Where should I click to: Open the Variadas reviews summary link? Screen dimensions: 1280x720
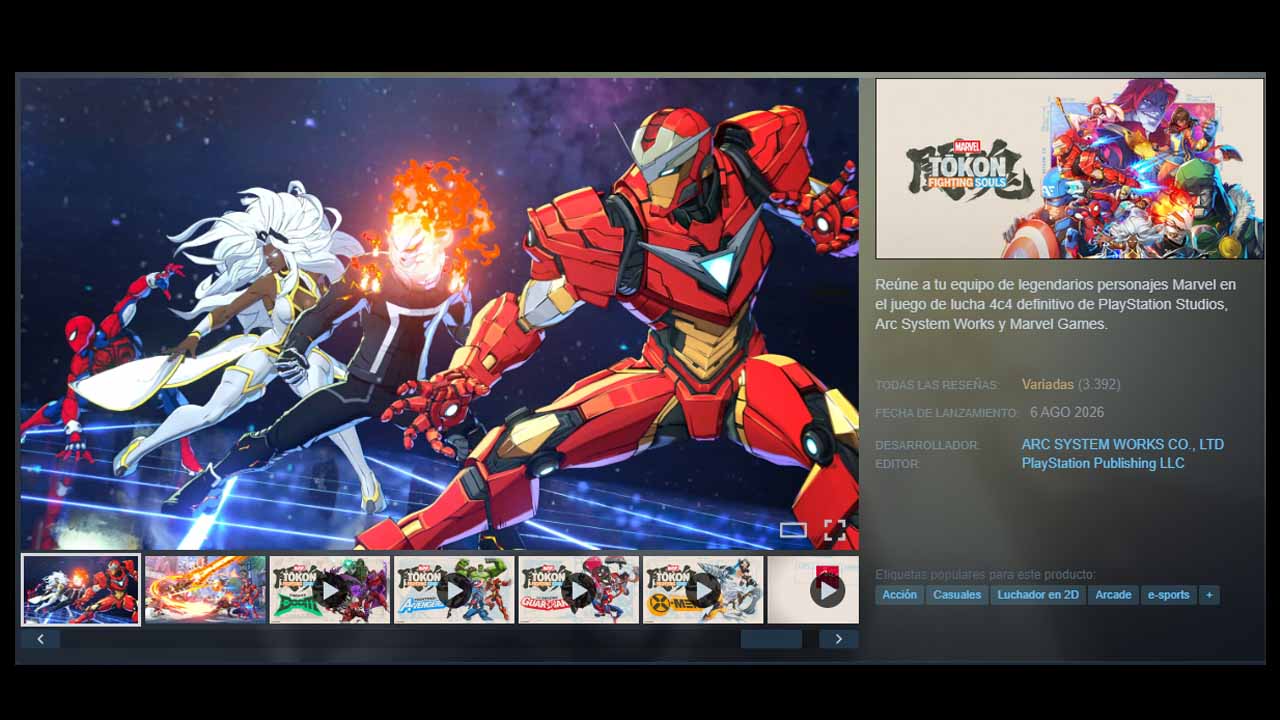[1048, 385]
